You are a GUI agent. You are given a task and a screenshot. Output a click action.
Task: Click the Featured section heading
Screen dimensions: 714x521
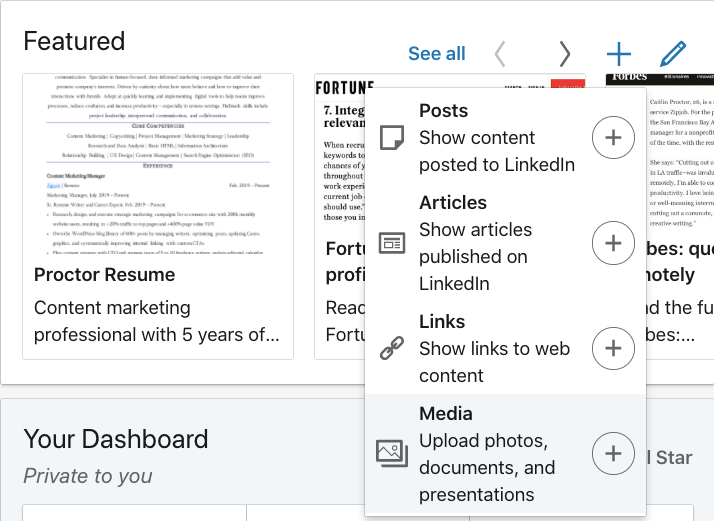coord(74,41)
